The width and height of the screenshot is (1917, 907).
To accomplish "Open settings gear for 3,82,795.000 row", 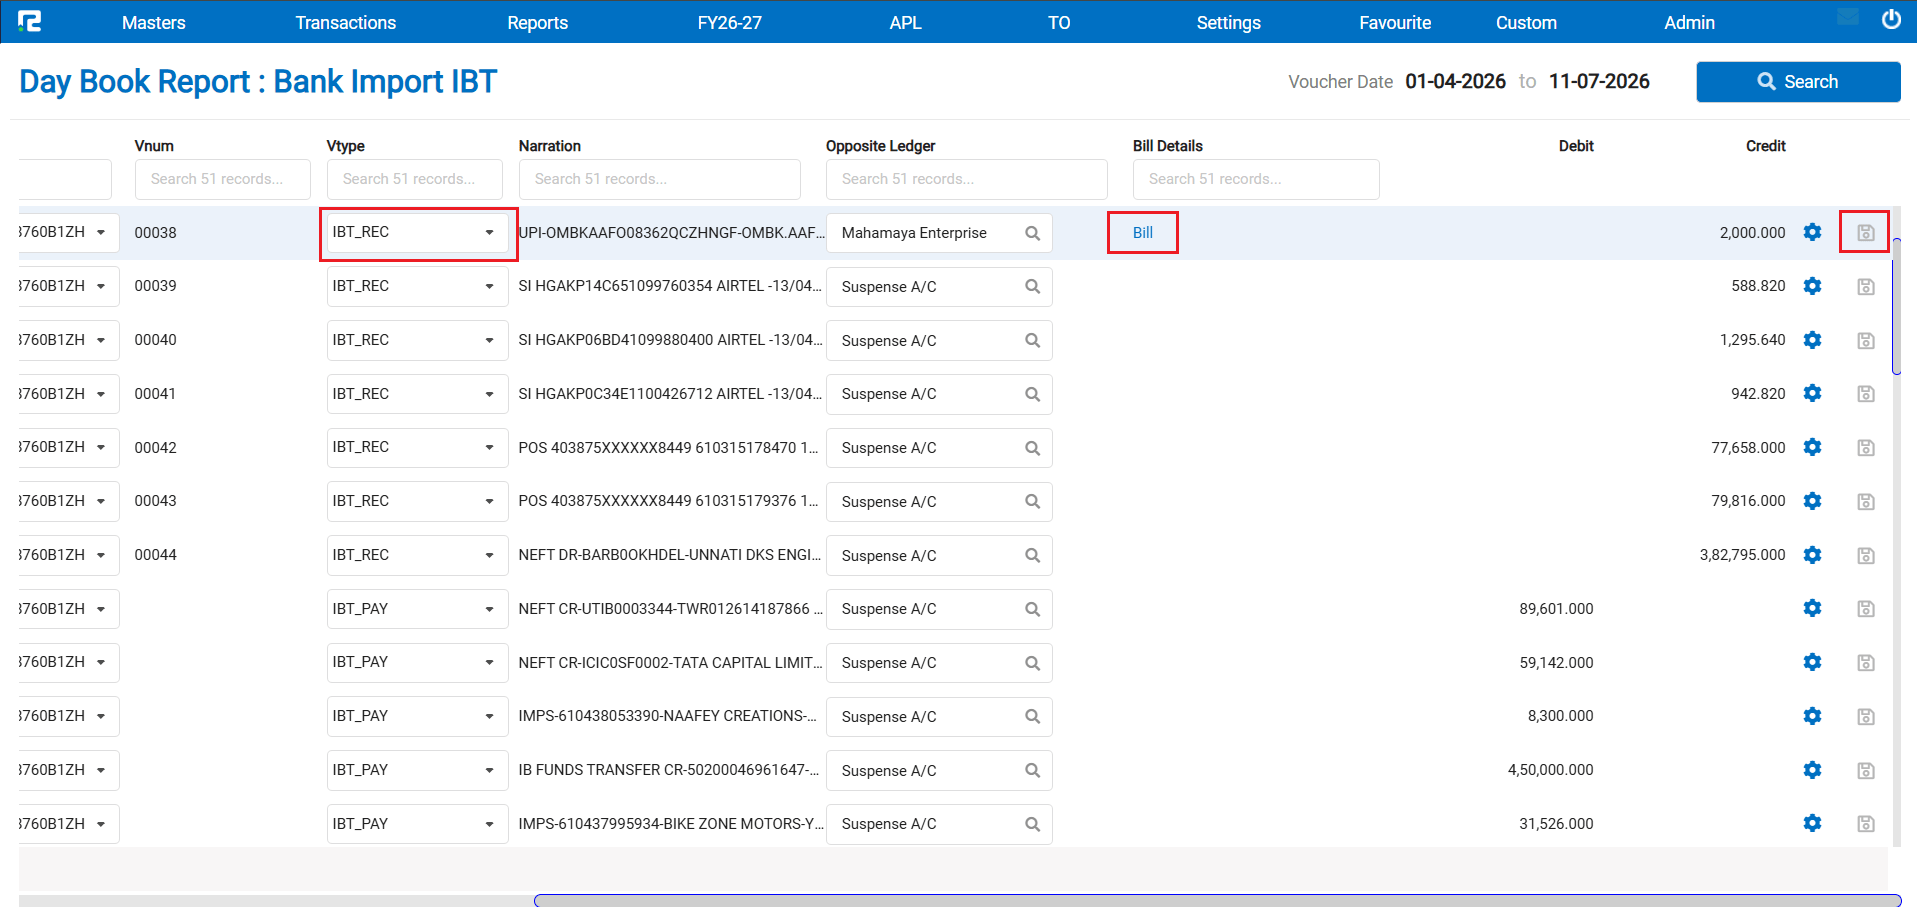I will (1812, 555).
